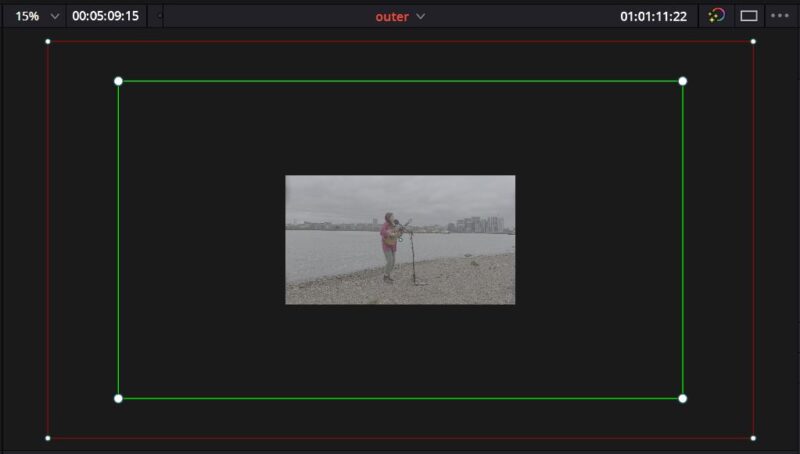Switch viewer display mode rectangle icon

click(748, 16)
